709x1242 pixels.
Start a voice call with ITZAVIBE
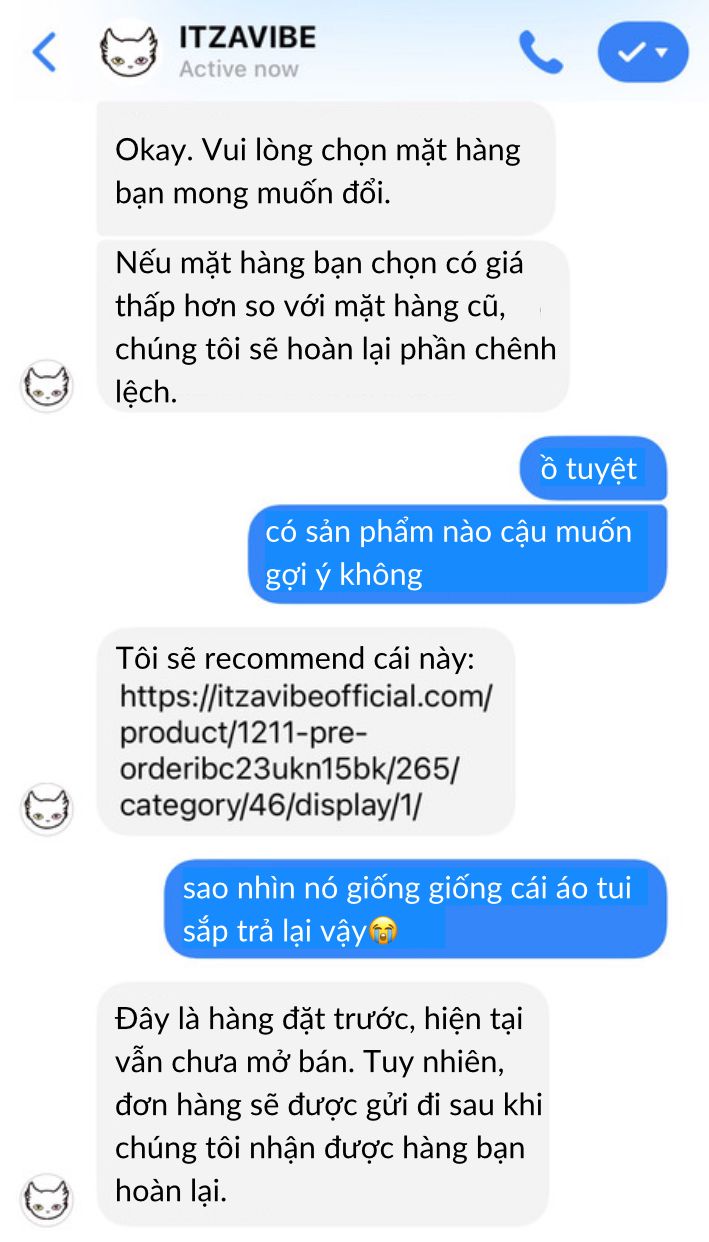[x=541, y=52]
